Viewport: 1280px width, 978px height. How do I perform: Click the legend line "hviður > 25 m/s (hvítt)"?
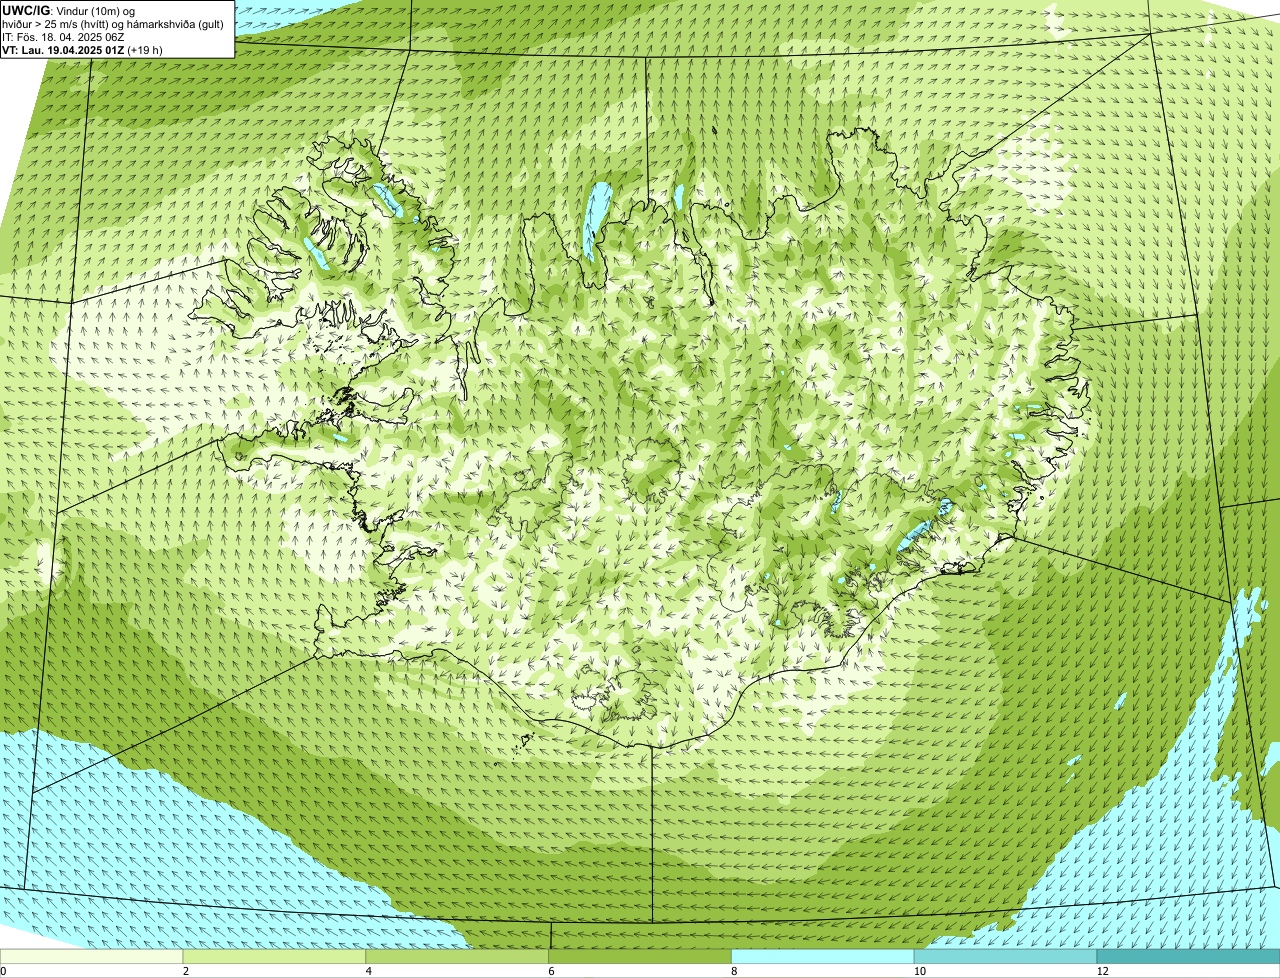(55, 24)
